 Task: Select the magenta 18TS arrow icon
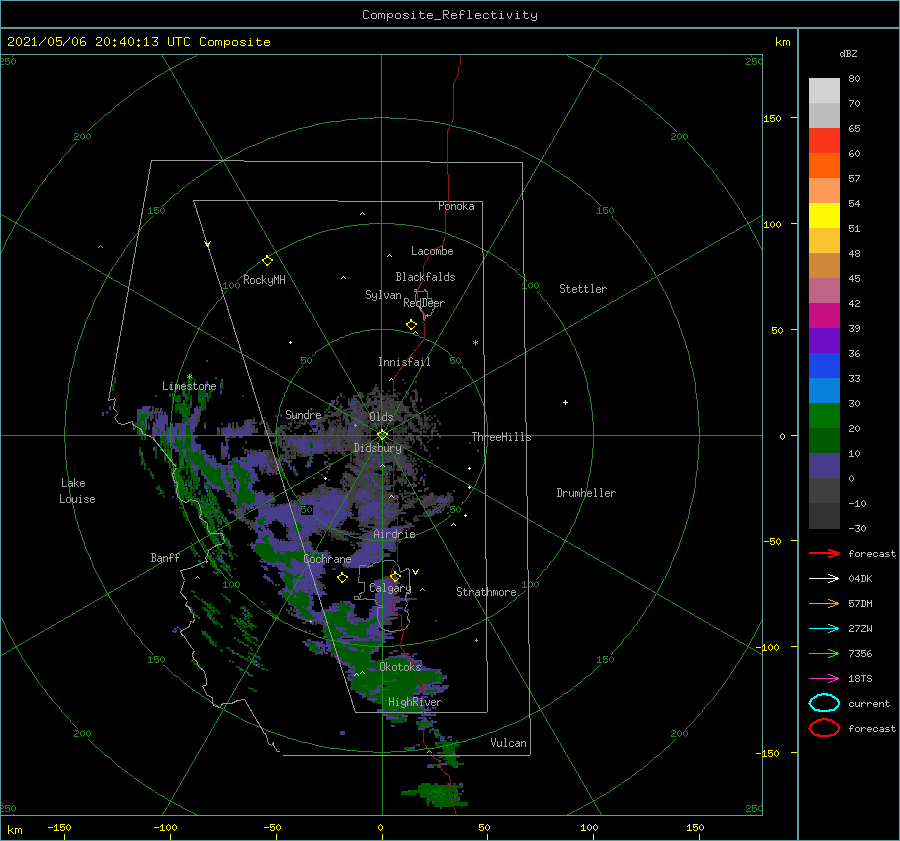tap(824, 679)
